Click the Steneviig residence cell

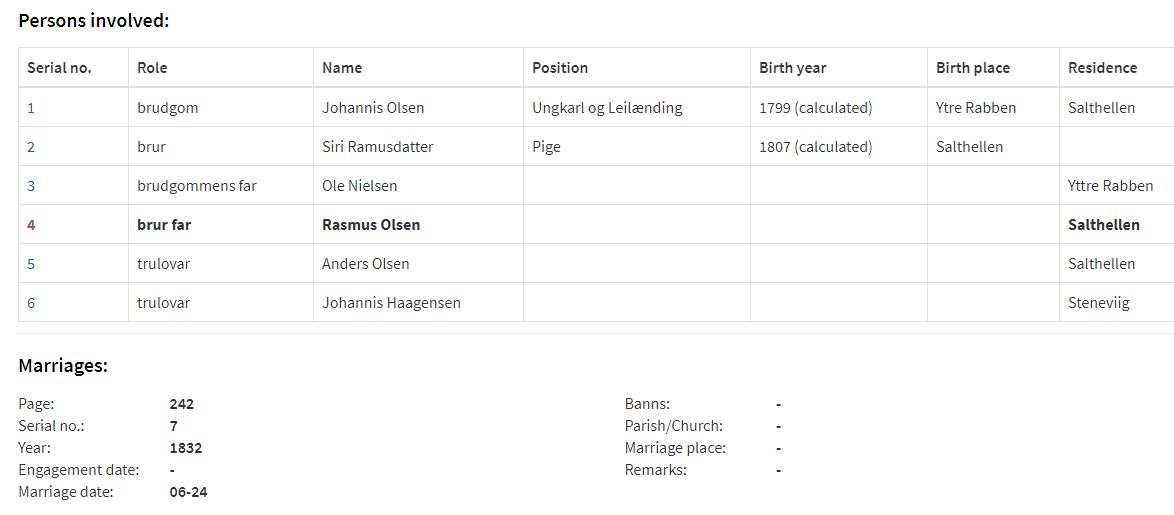(x=1116, y=302)
